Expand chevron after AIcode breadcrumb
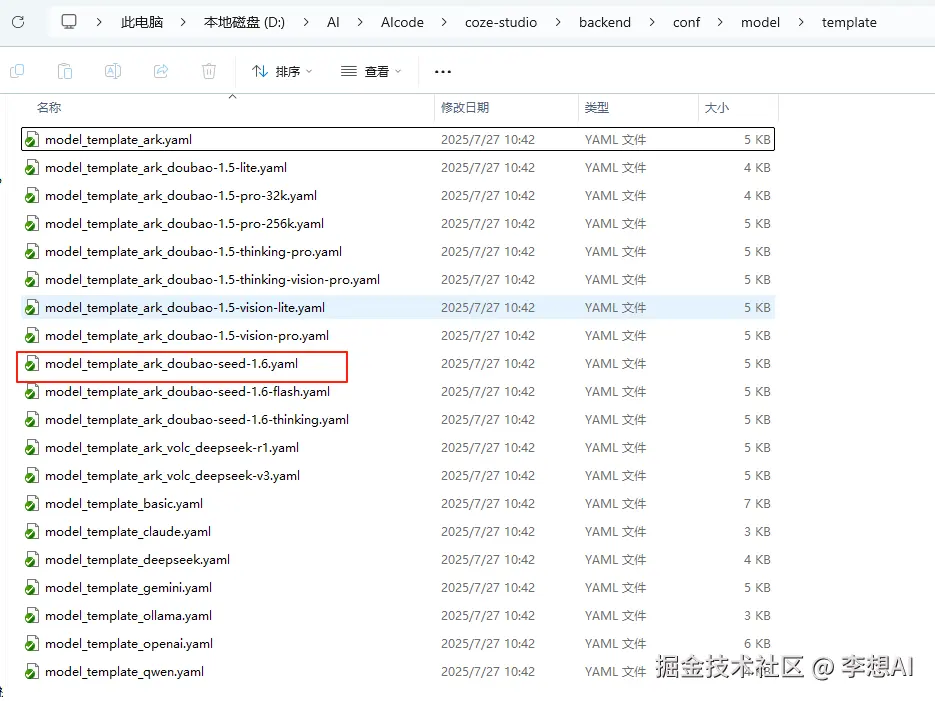 444,22
